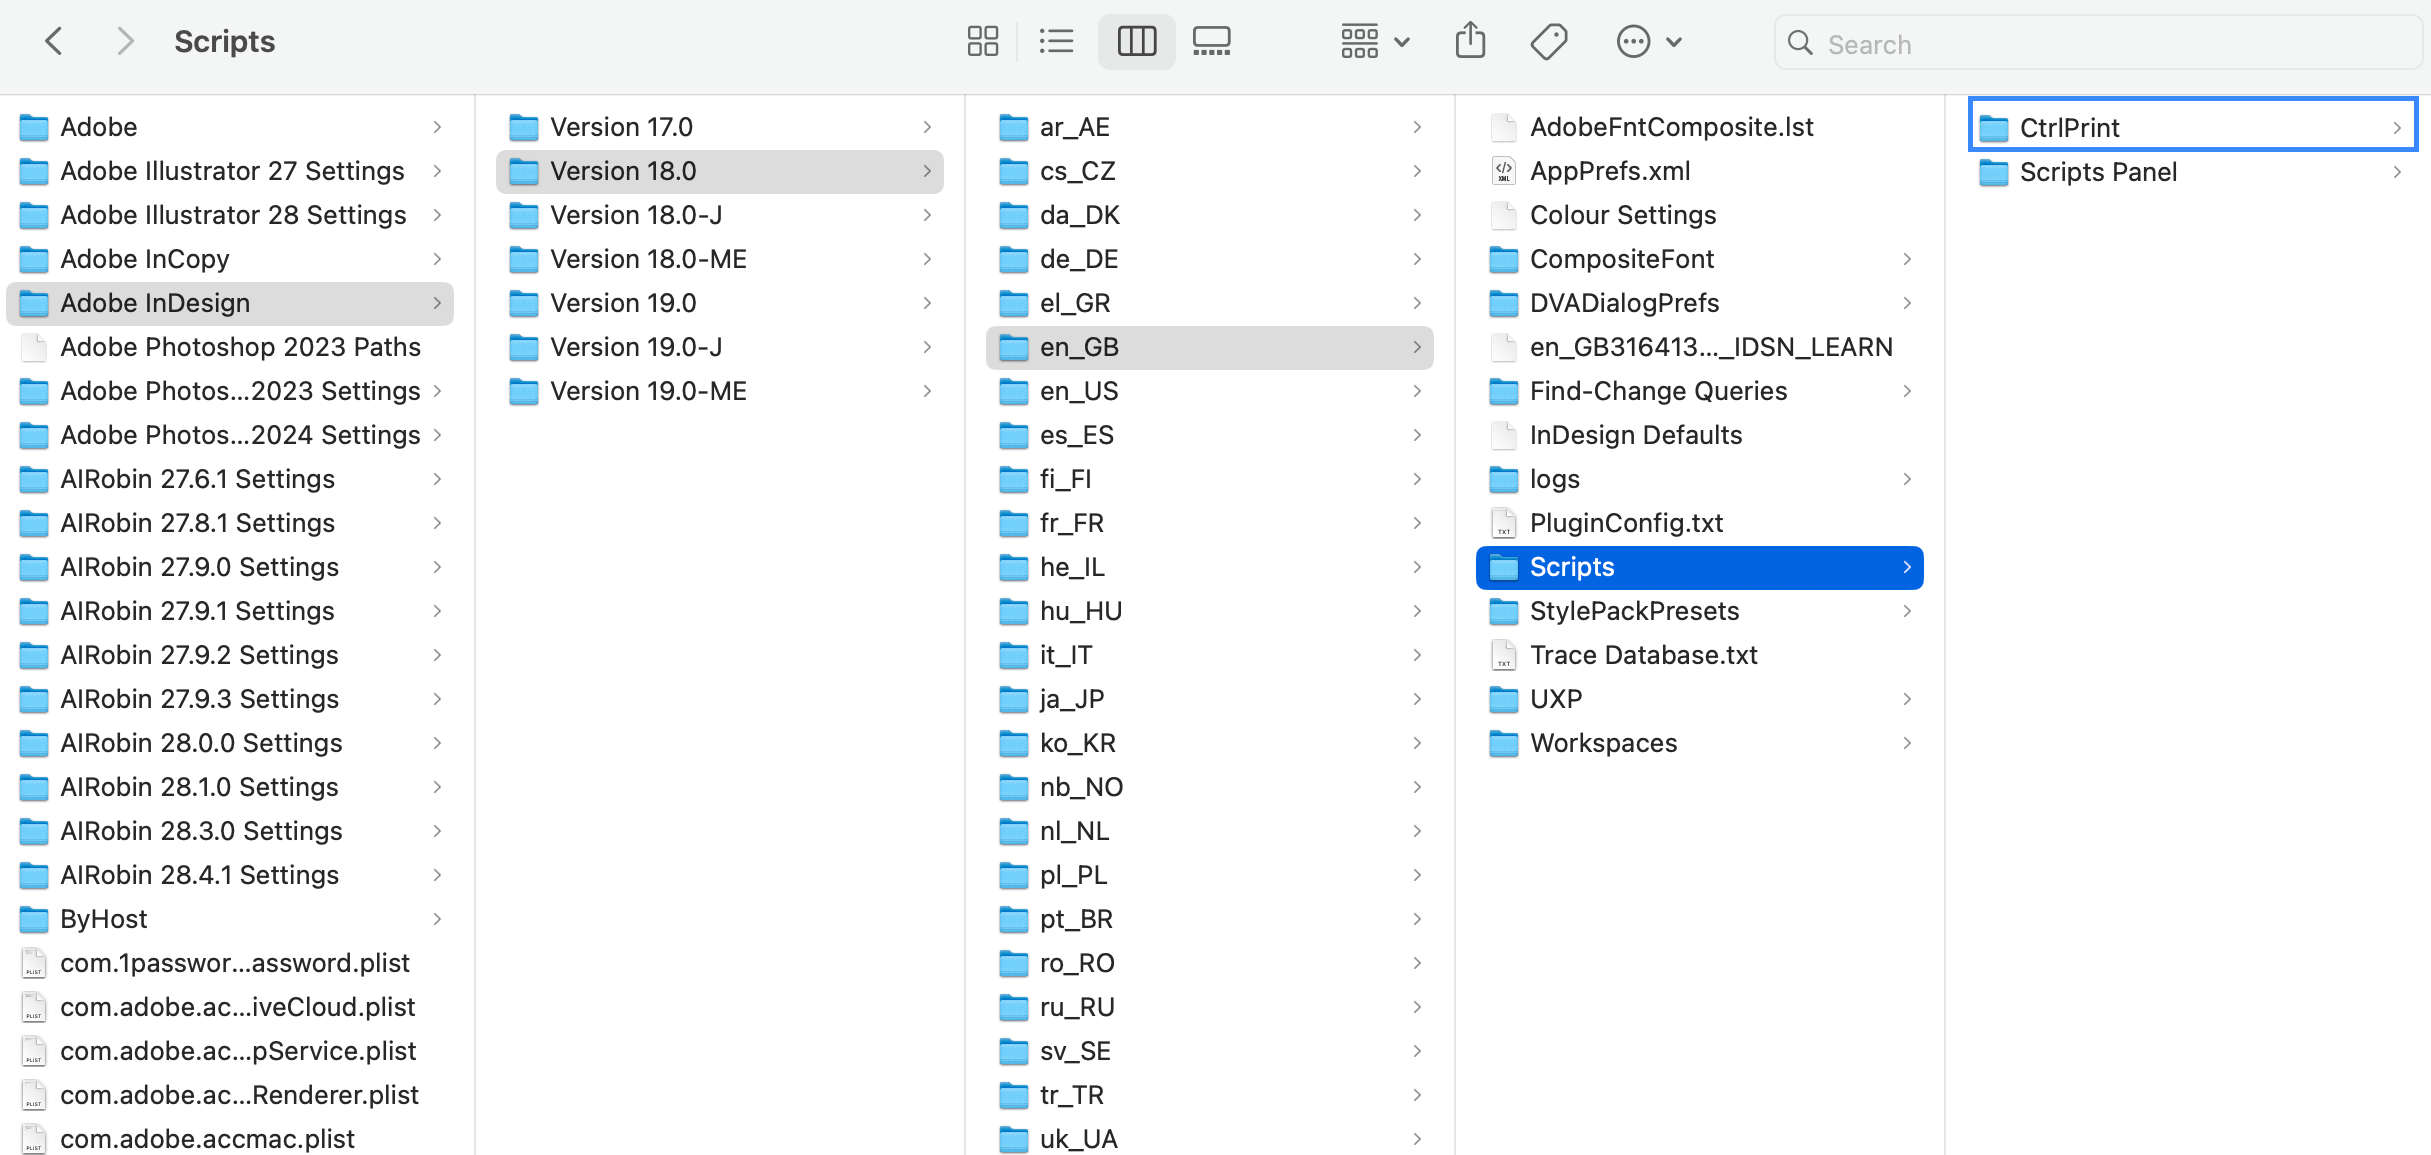Expand the CtrlPrint folder chevron

(x=2397, y=127)
